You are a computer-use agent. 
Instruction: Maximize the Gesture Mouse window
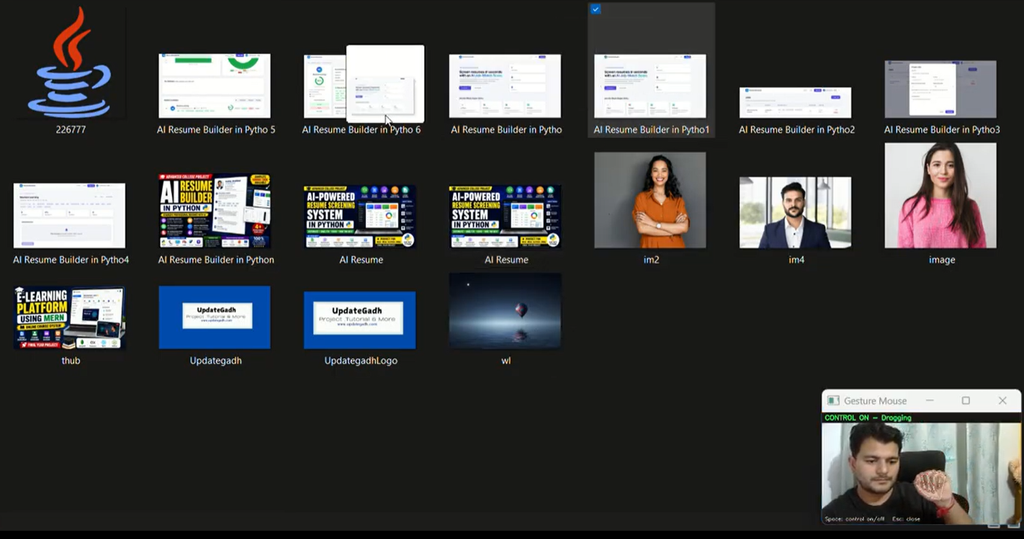click(x=966, y=400)
